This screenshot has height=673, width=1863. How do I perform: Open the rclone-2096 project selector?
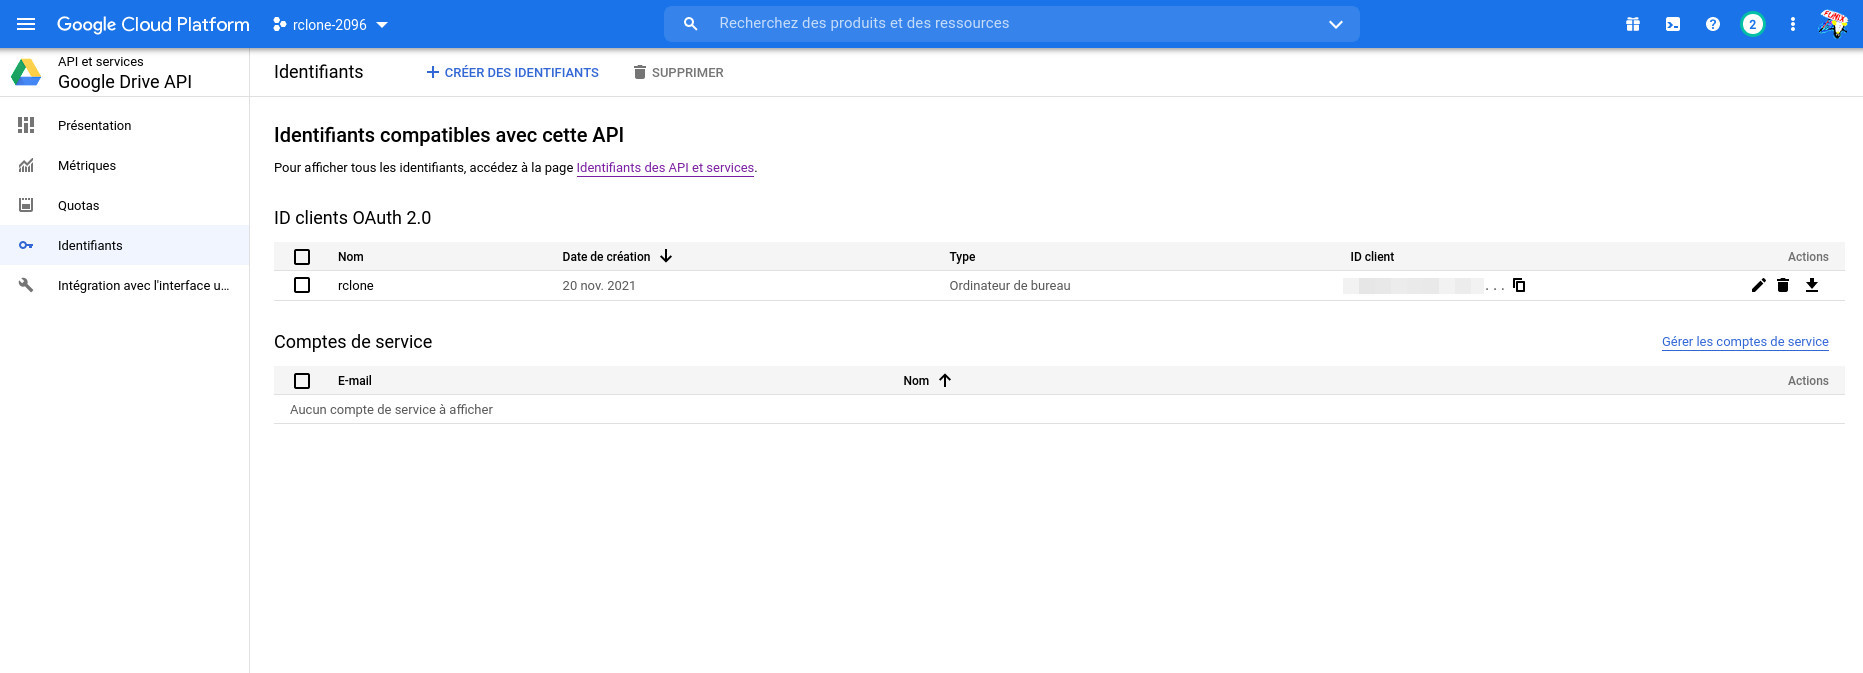click(330, 24)
